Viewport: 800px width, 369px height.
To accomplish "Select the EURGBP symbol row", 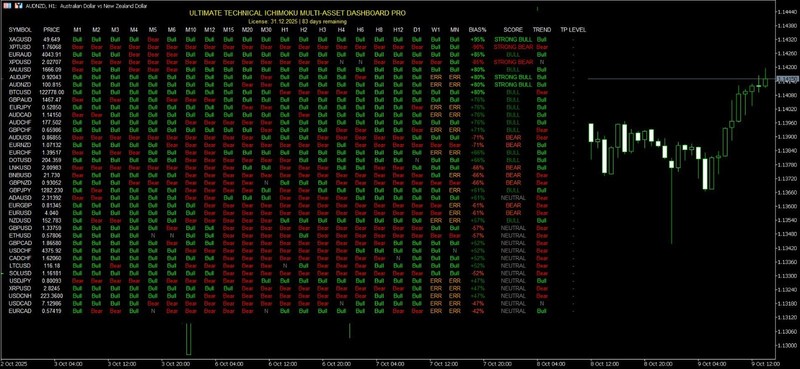I will click(x=20, y=205).
